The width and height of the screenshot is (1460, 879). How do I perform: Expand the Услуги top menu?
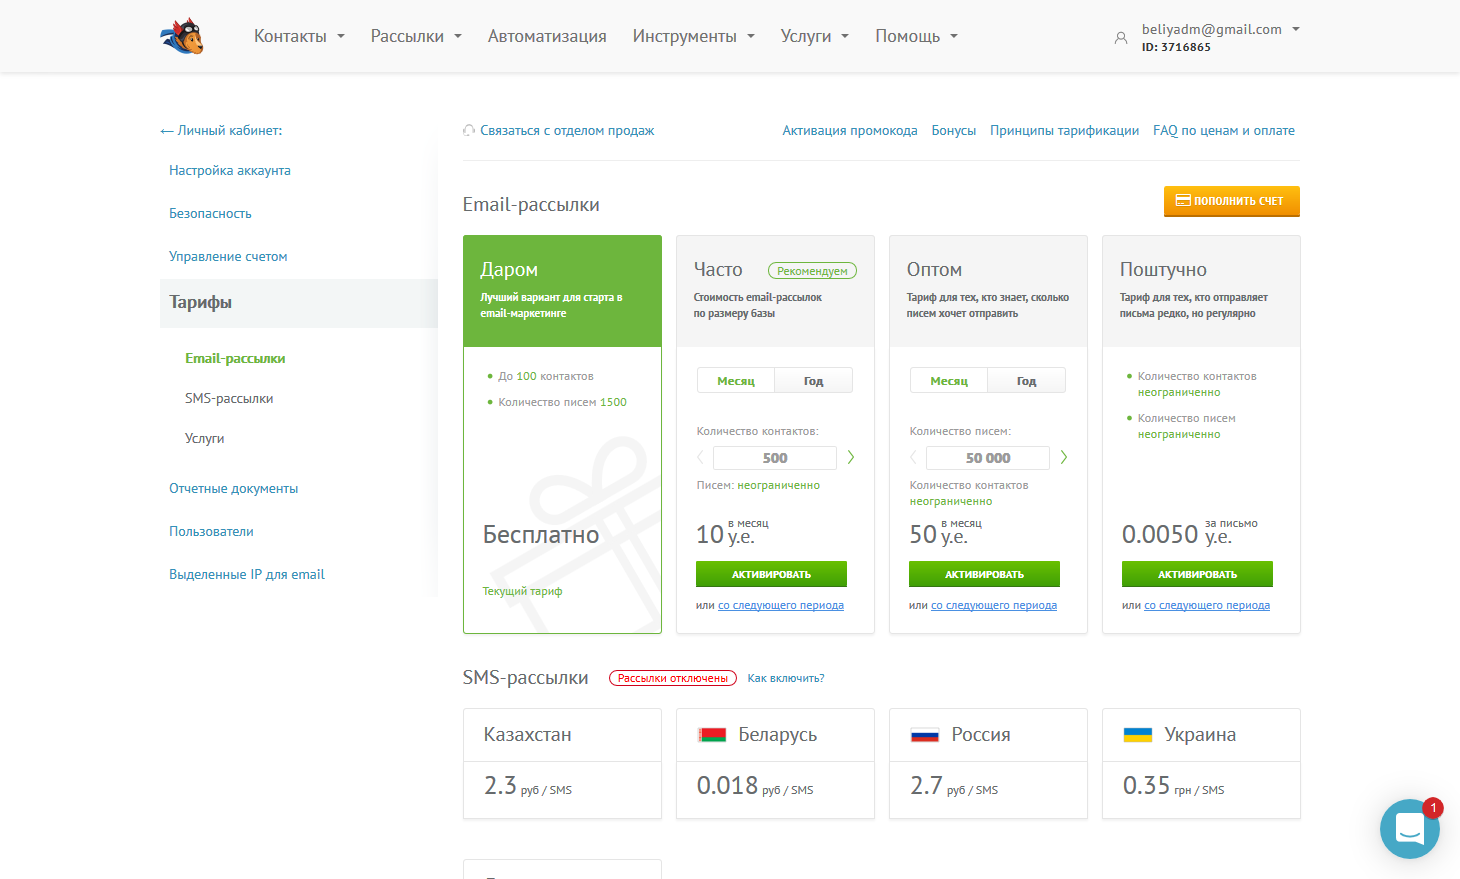pos(815,36)
